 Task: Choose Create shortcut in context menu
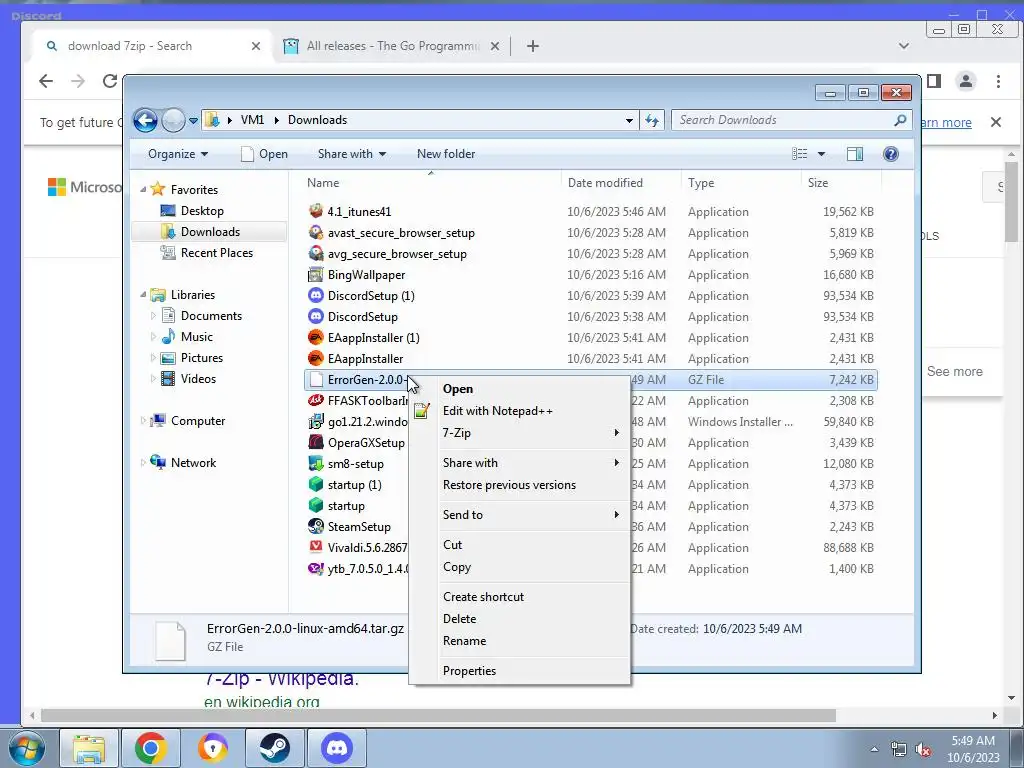point(520,597)
